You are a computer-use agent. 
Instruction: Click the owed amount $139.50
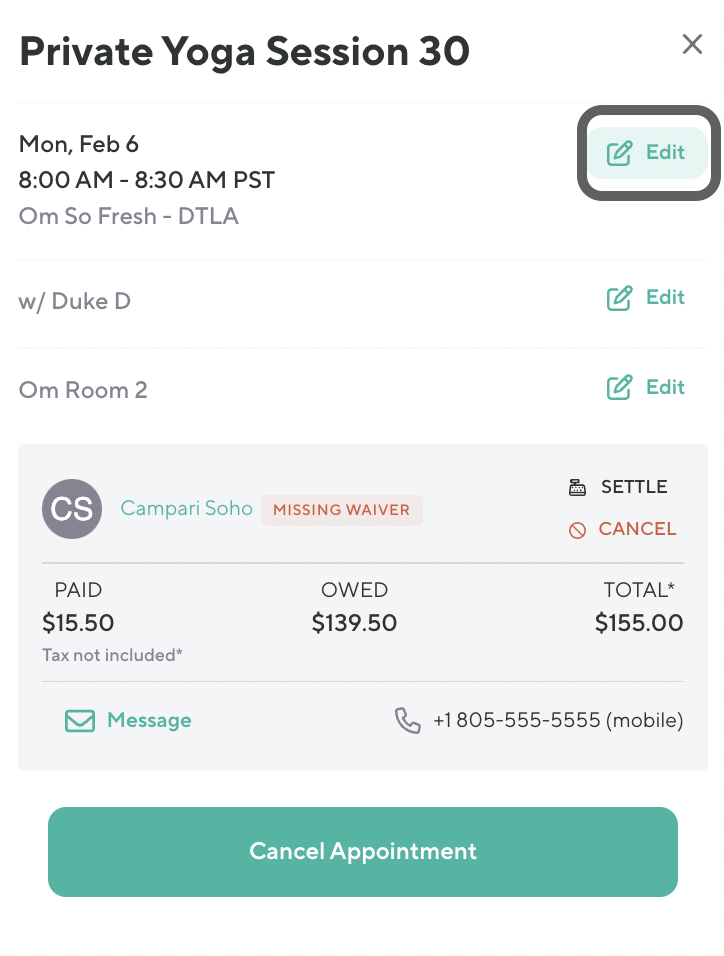point(354,624)
